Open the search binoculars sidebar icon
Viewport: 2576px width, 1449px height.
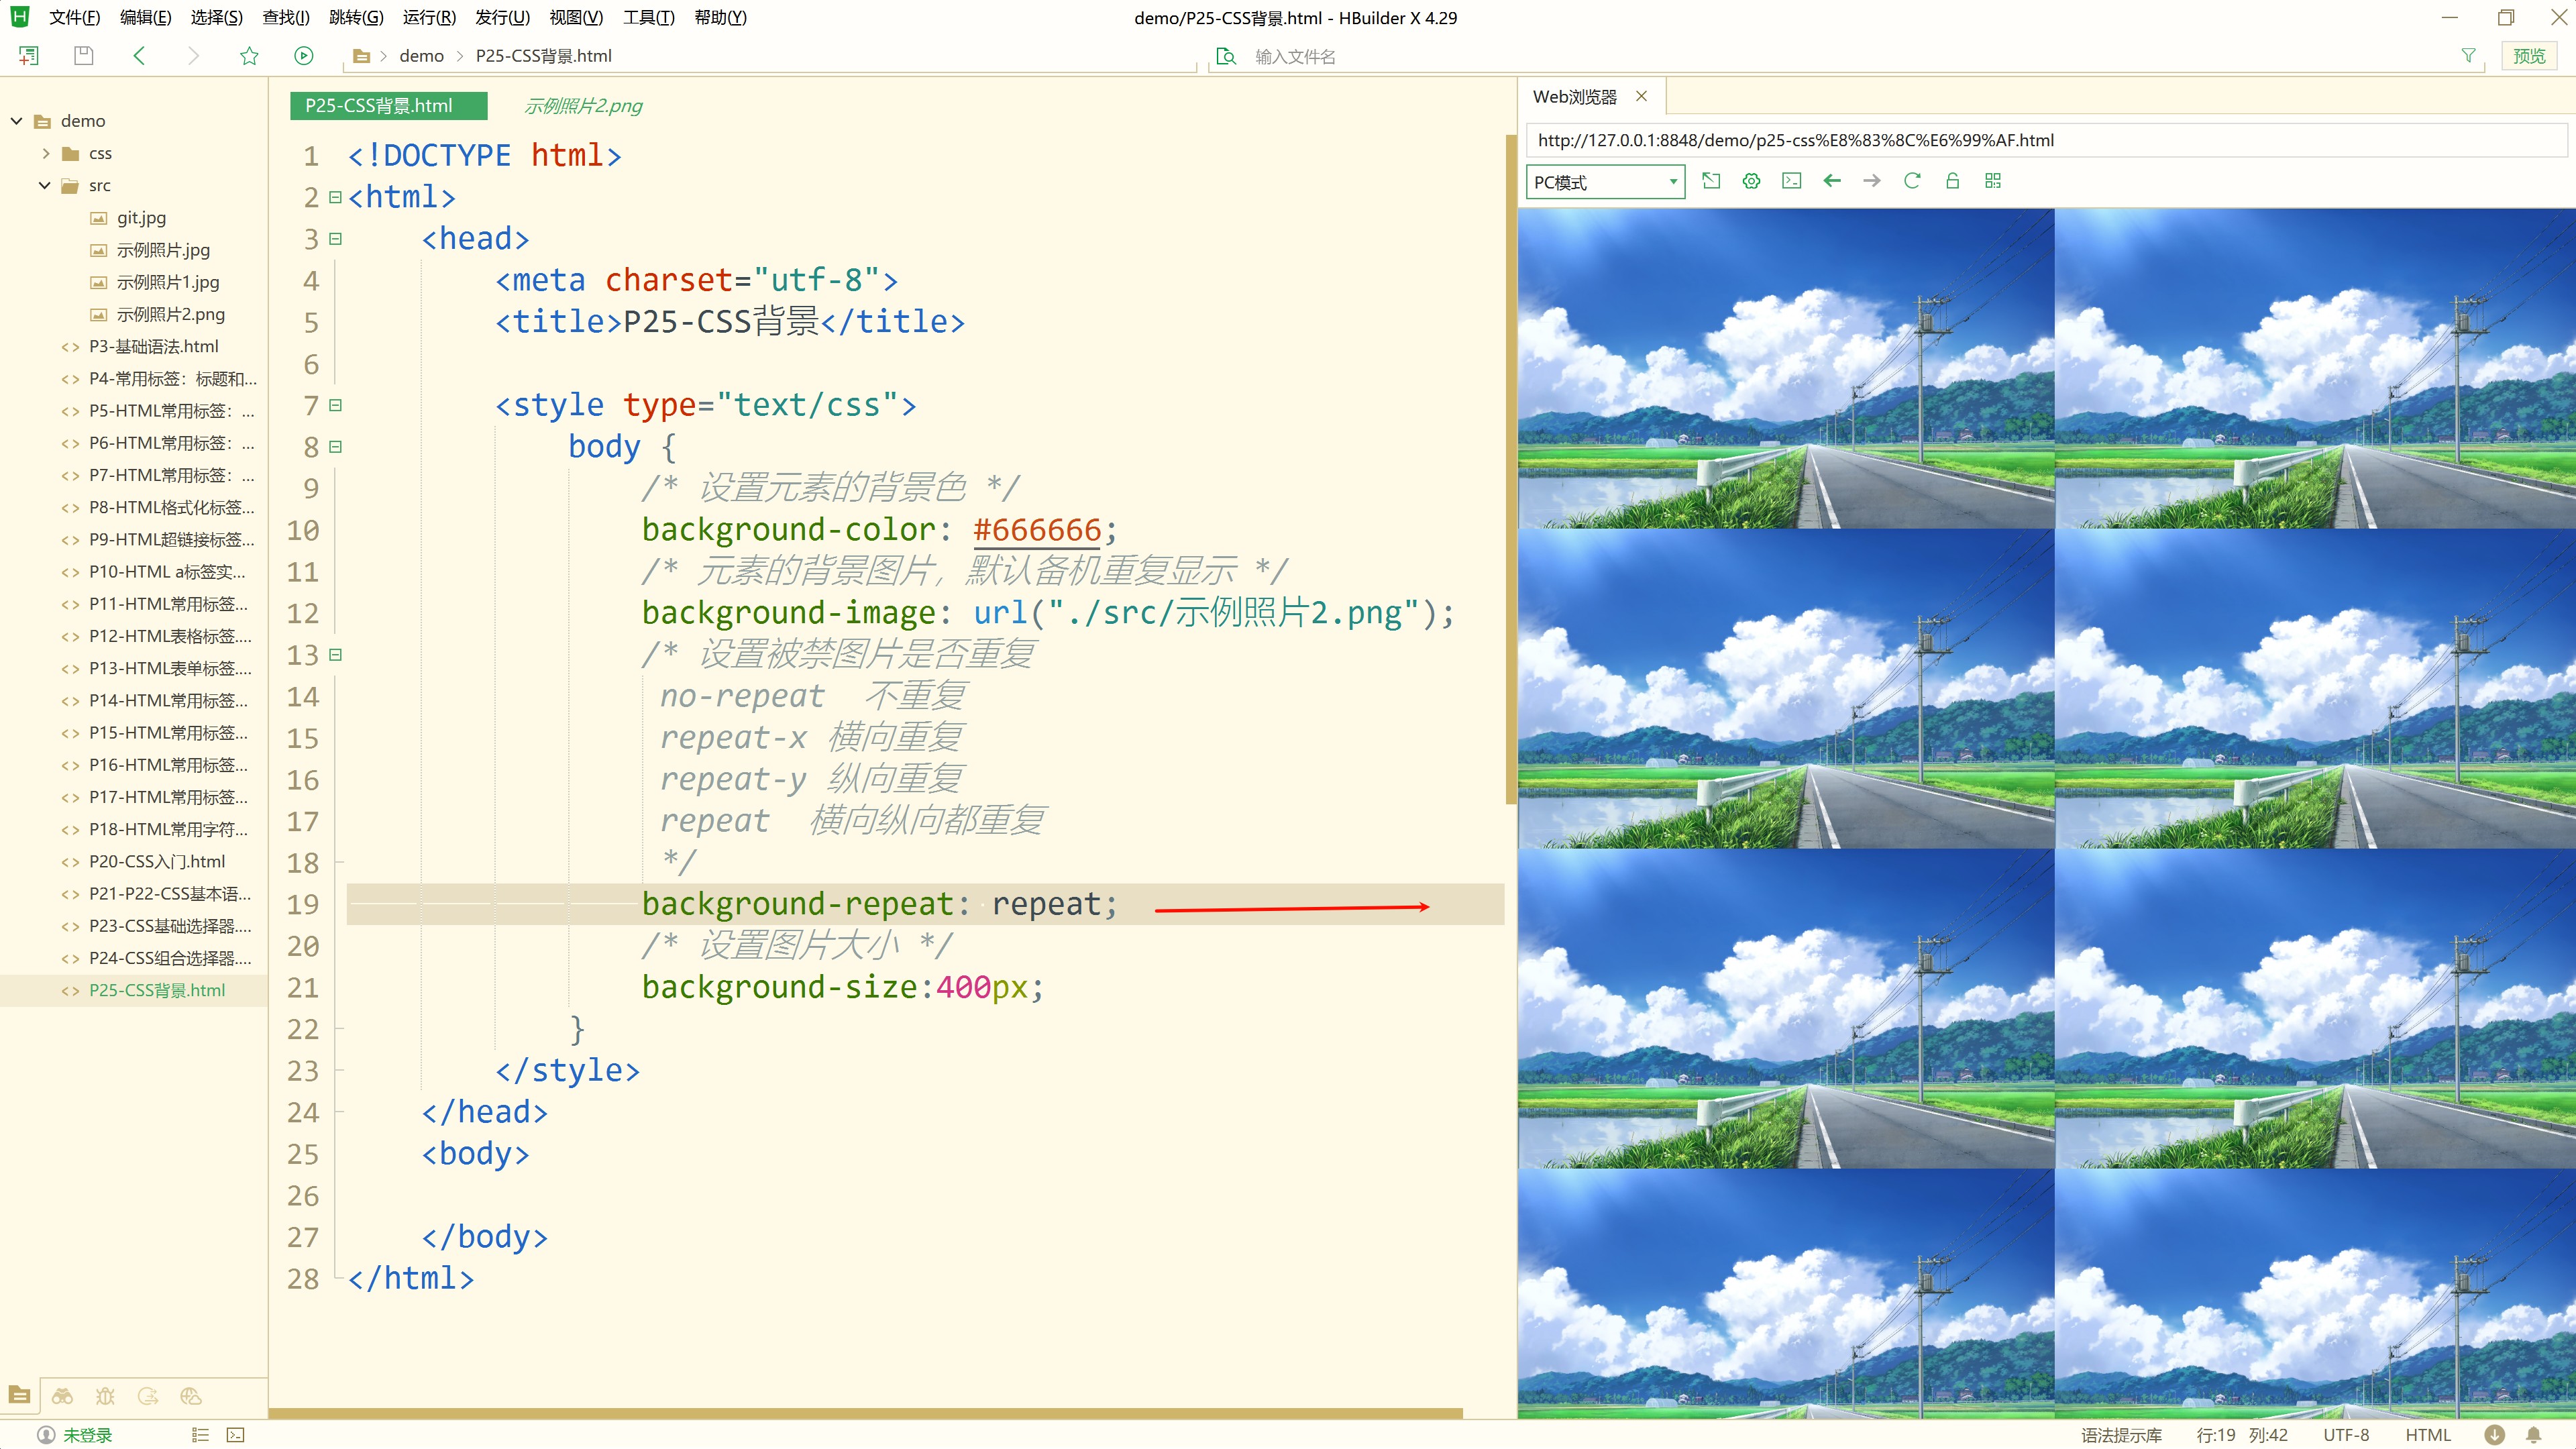[x=63, y=1396]
